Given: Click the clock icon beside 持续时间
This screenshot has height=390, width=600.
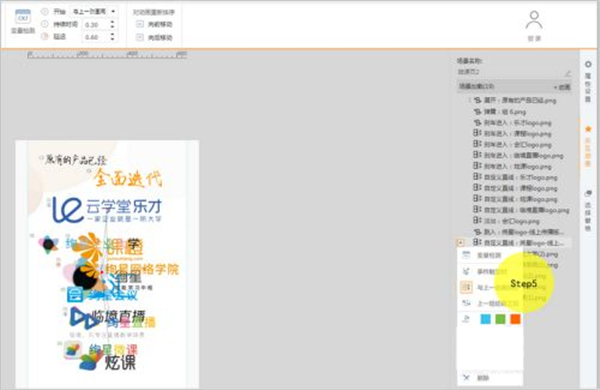Looking at the screenshot, I should click(x=45, y=24).
